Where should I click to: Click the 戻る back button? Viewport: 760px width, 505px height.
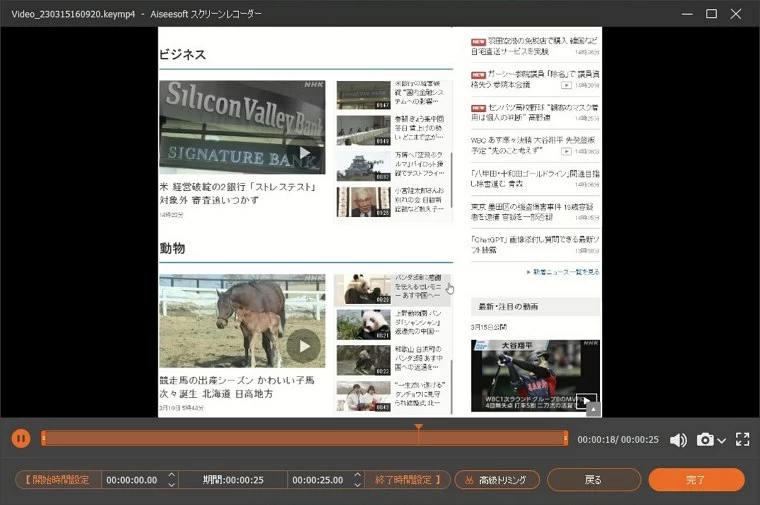point(594,480)
